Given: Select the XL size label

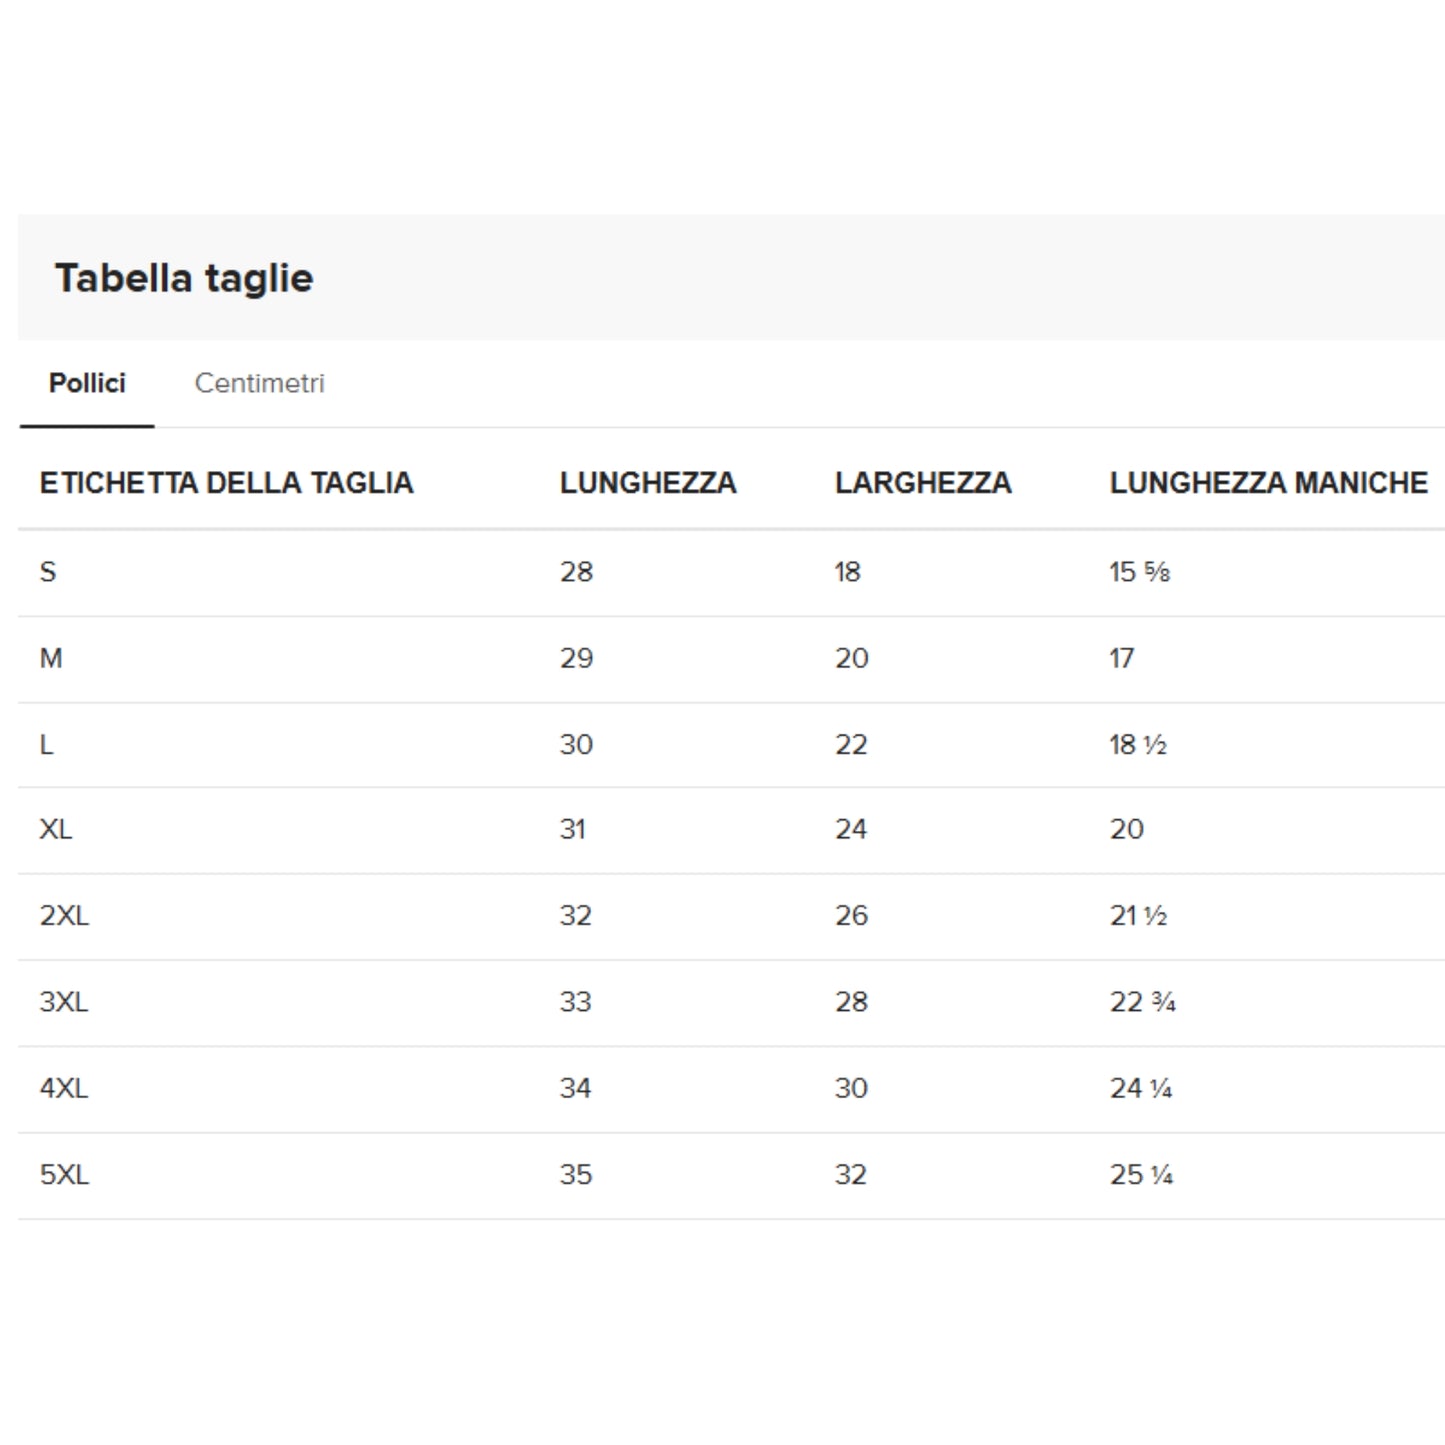Looking at the screenshot, I should pos(56,829).
